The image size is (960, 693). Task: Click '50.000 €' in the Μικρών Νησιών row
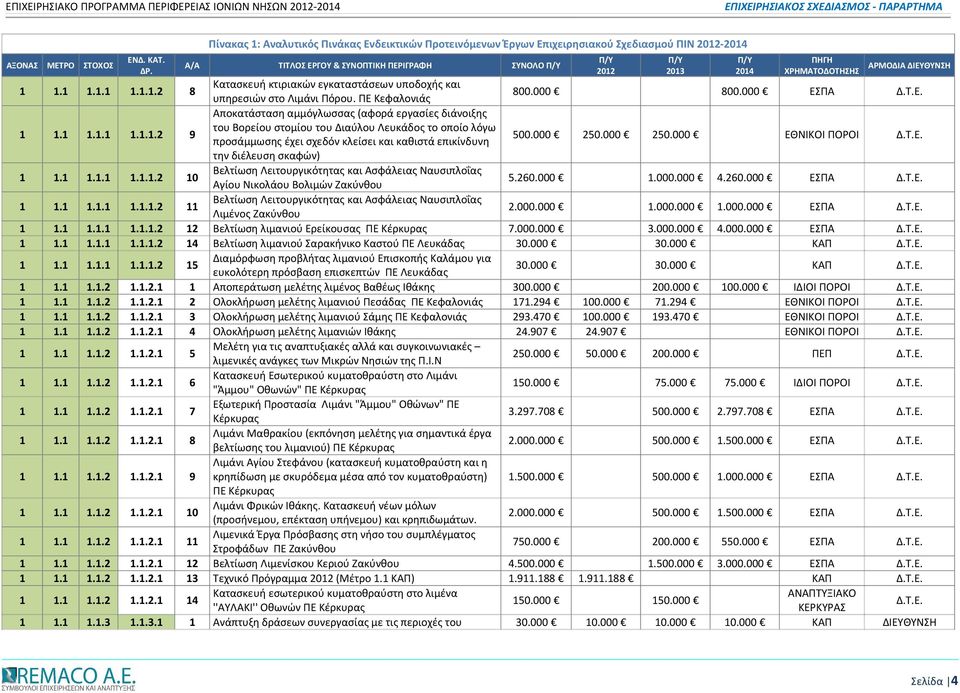(x=606, y=354)
